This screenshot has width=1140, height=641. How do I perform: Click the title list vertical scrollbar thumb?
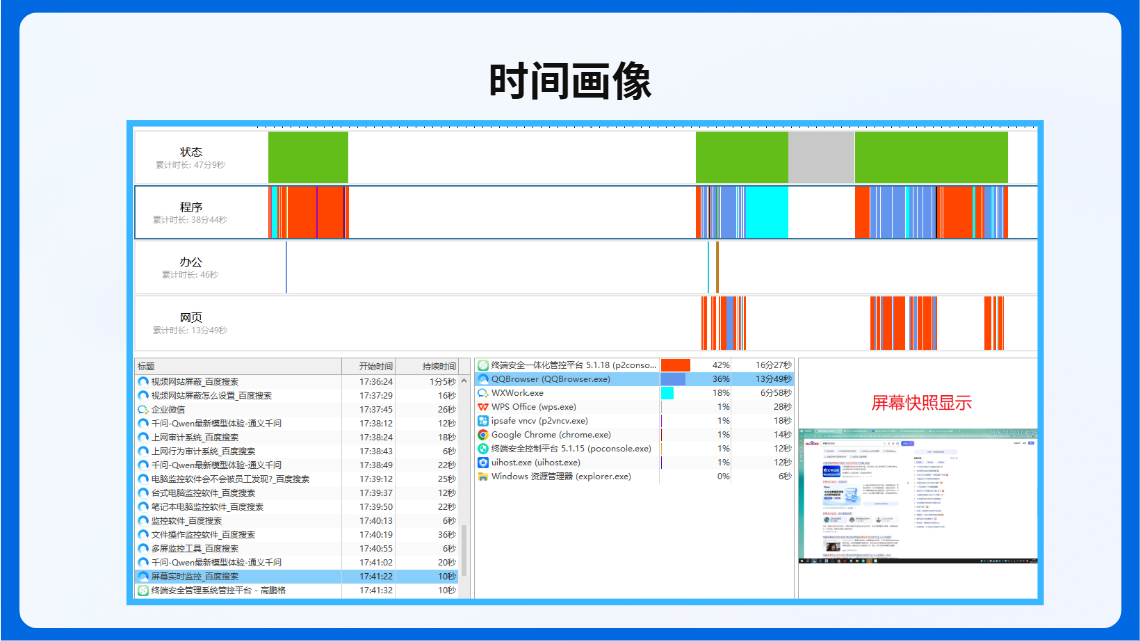coord(464,550)
